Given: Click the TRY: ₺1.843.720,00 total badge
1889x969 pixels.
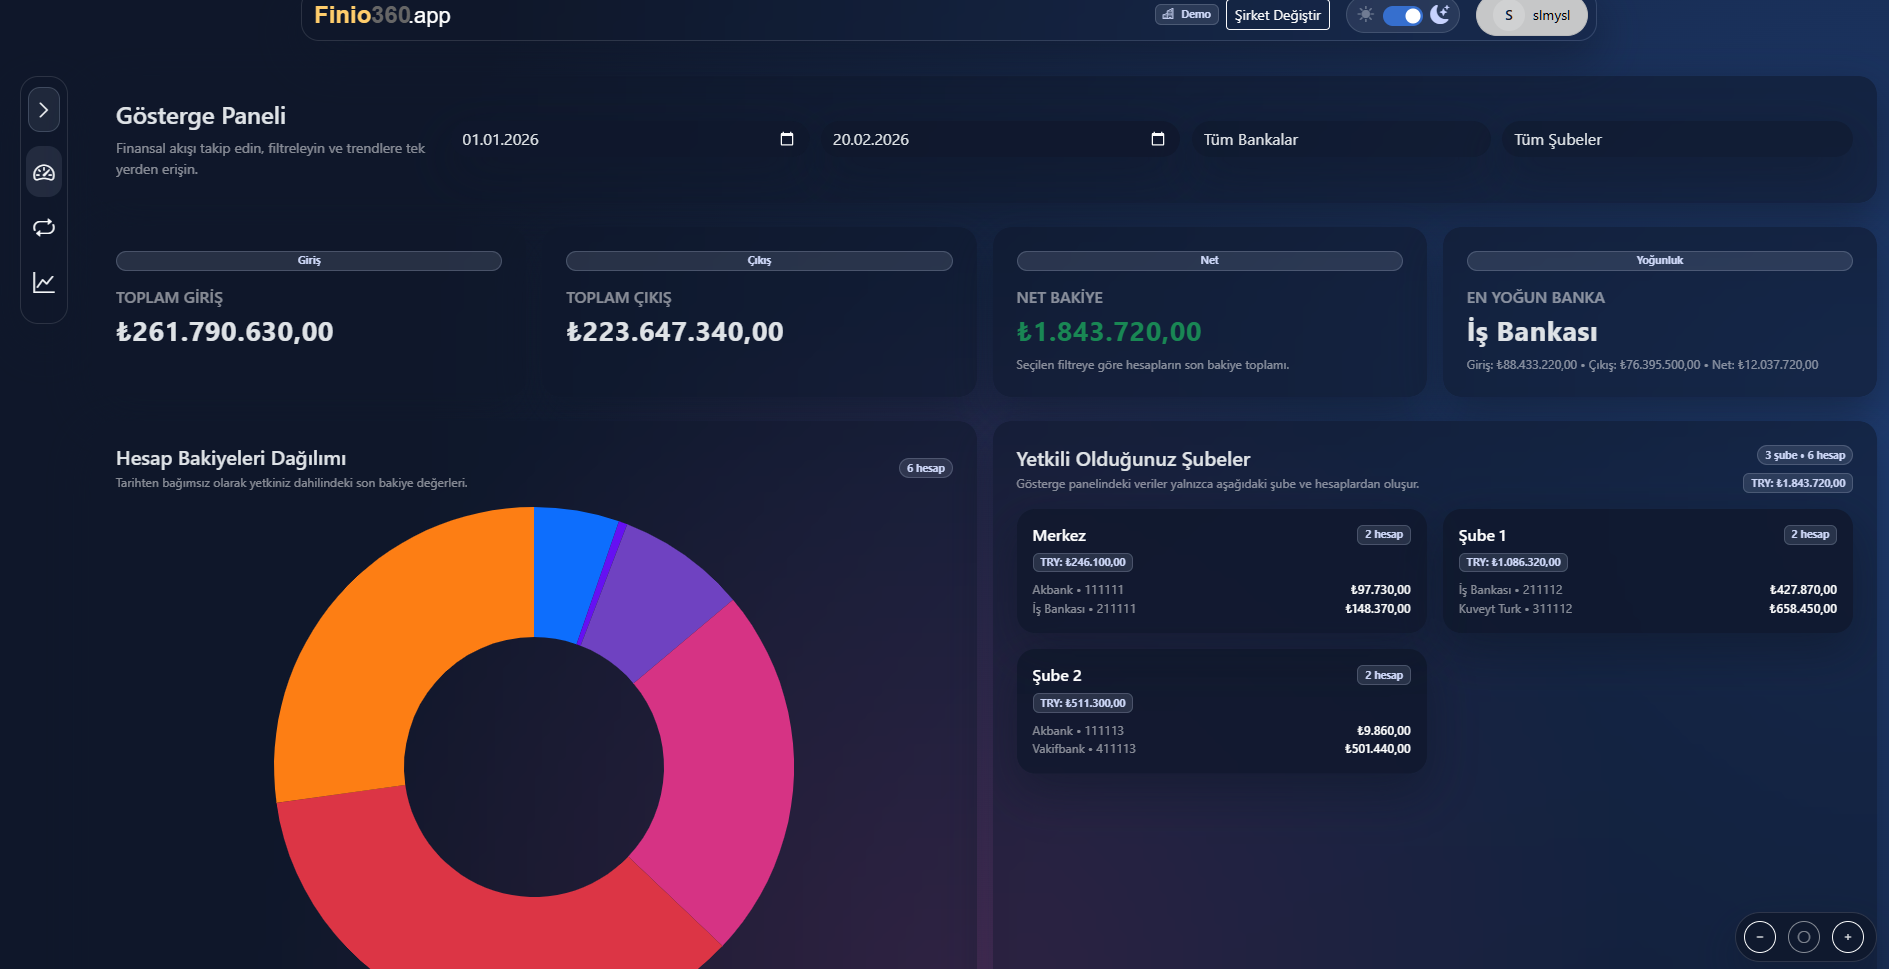Looking at the screenshot, I should point(1797,483).
